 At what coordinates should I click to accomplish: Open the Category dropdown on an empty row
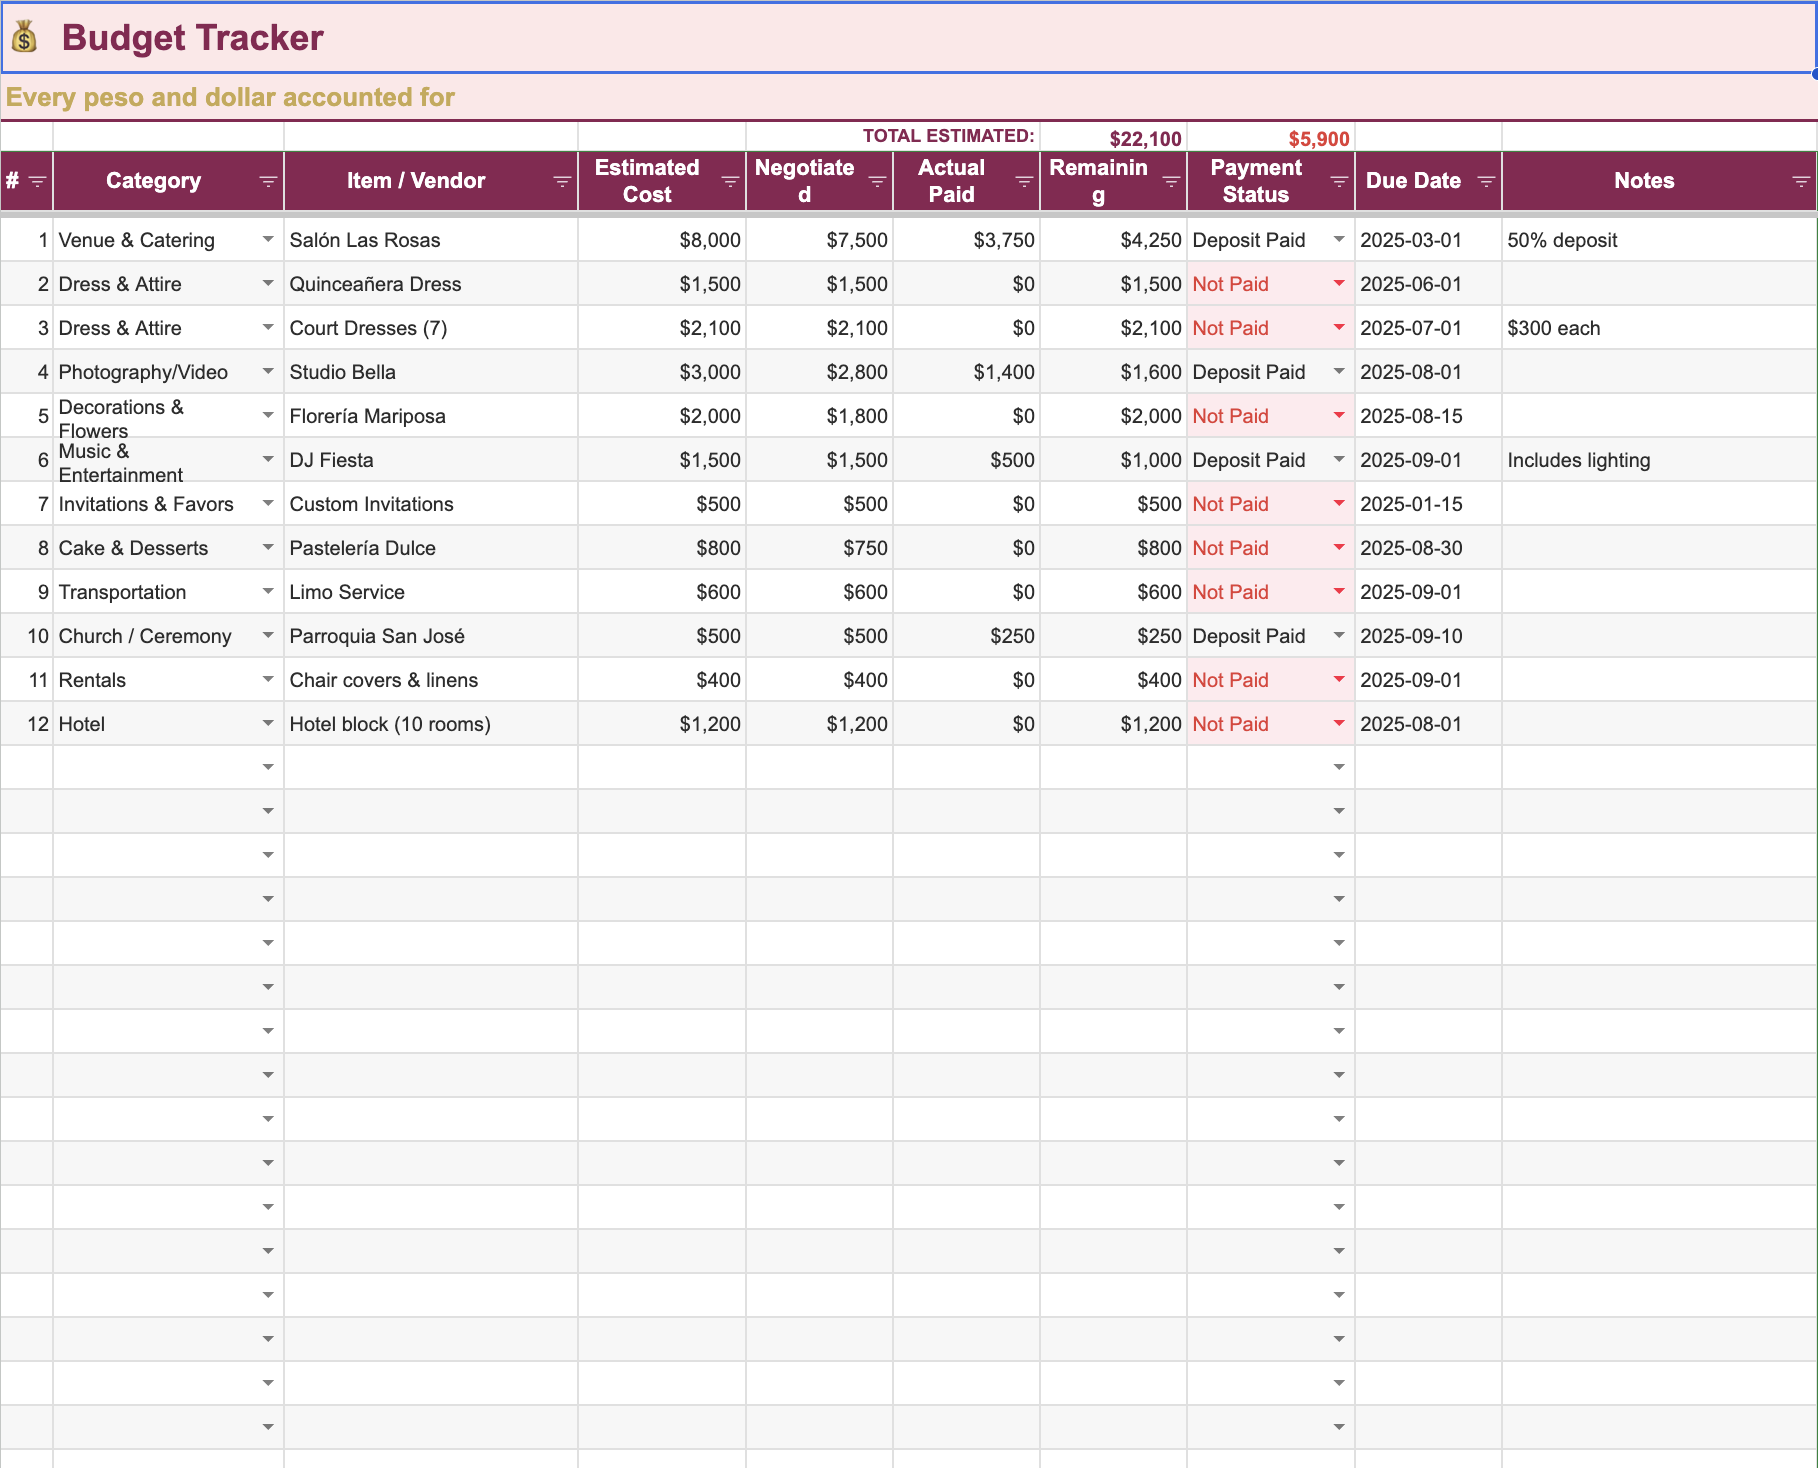pyautogui.click(x=268, y=766)
